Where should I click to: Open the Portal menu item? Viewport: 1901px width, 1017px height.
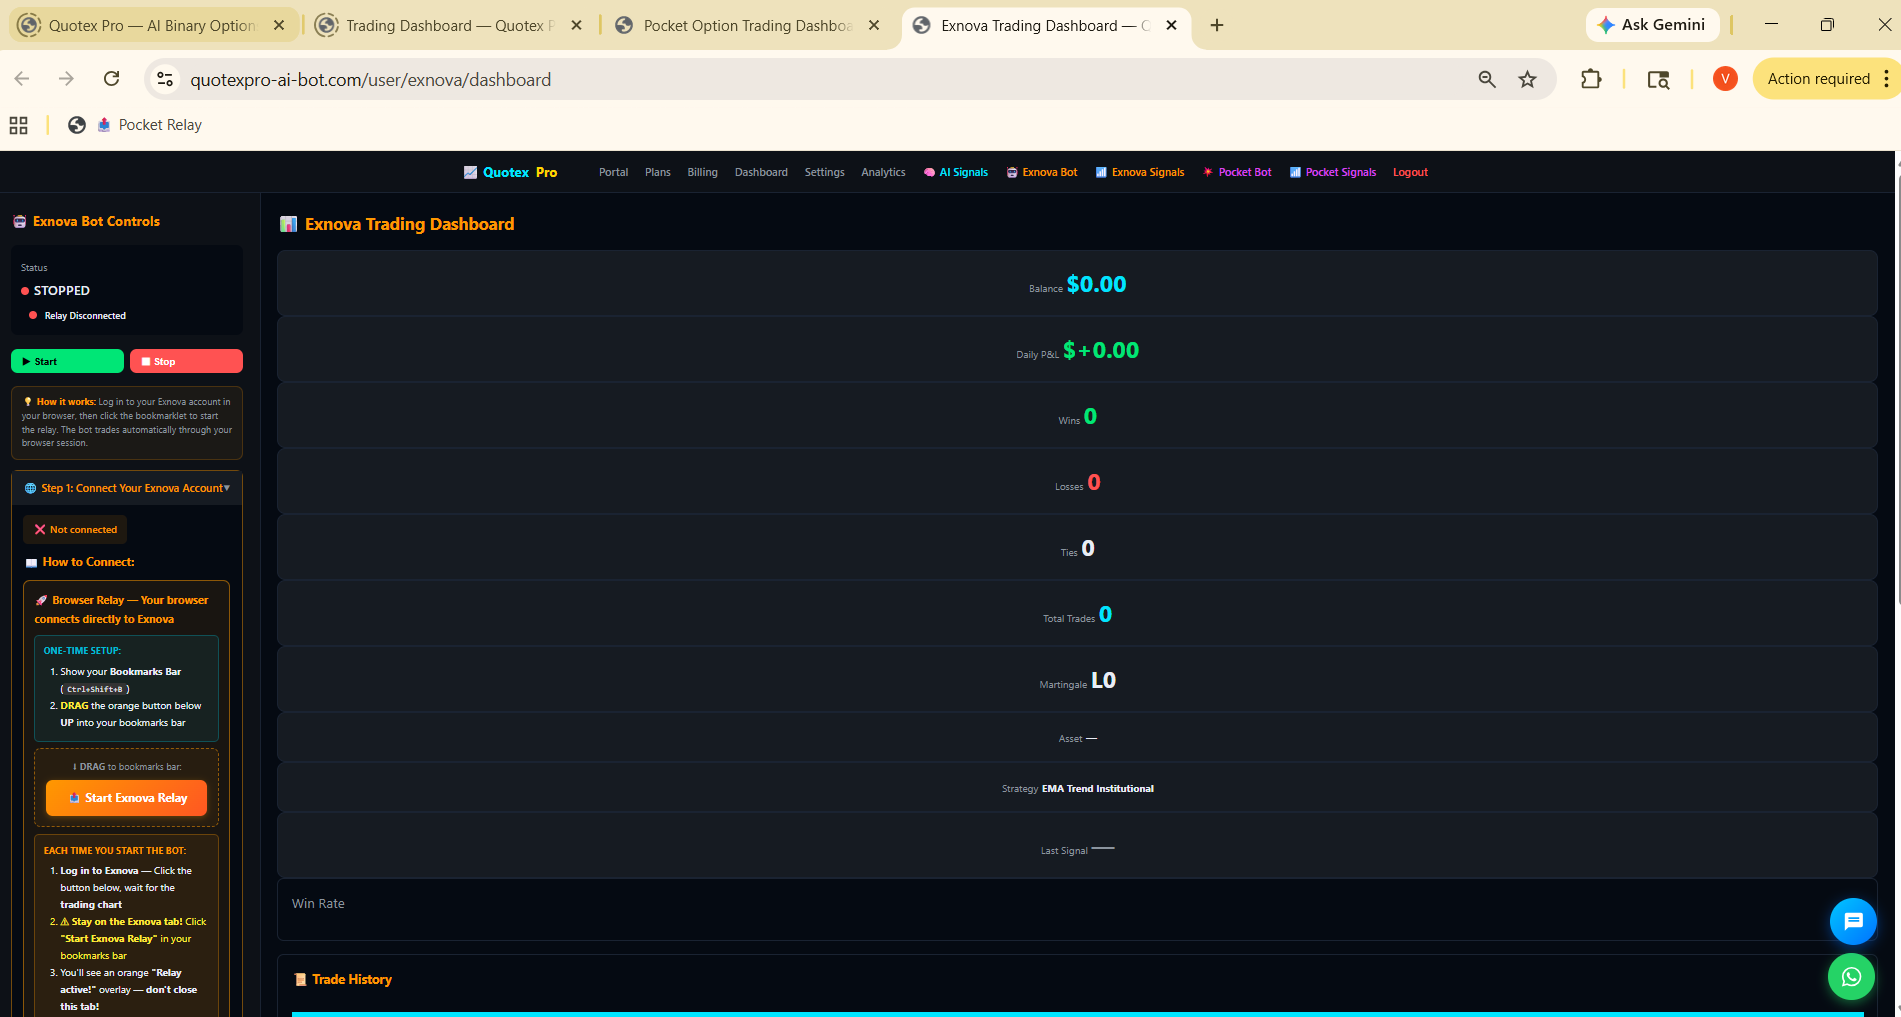[613, 172]
